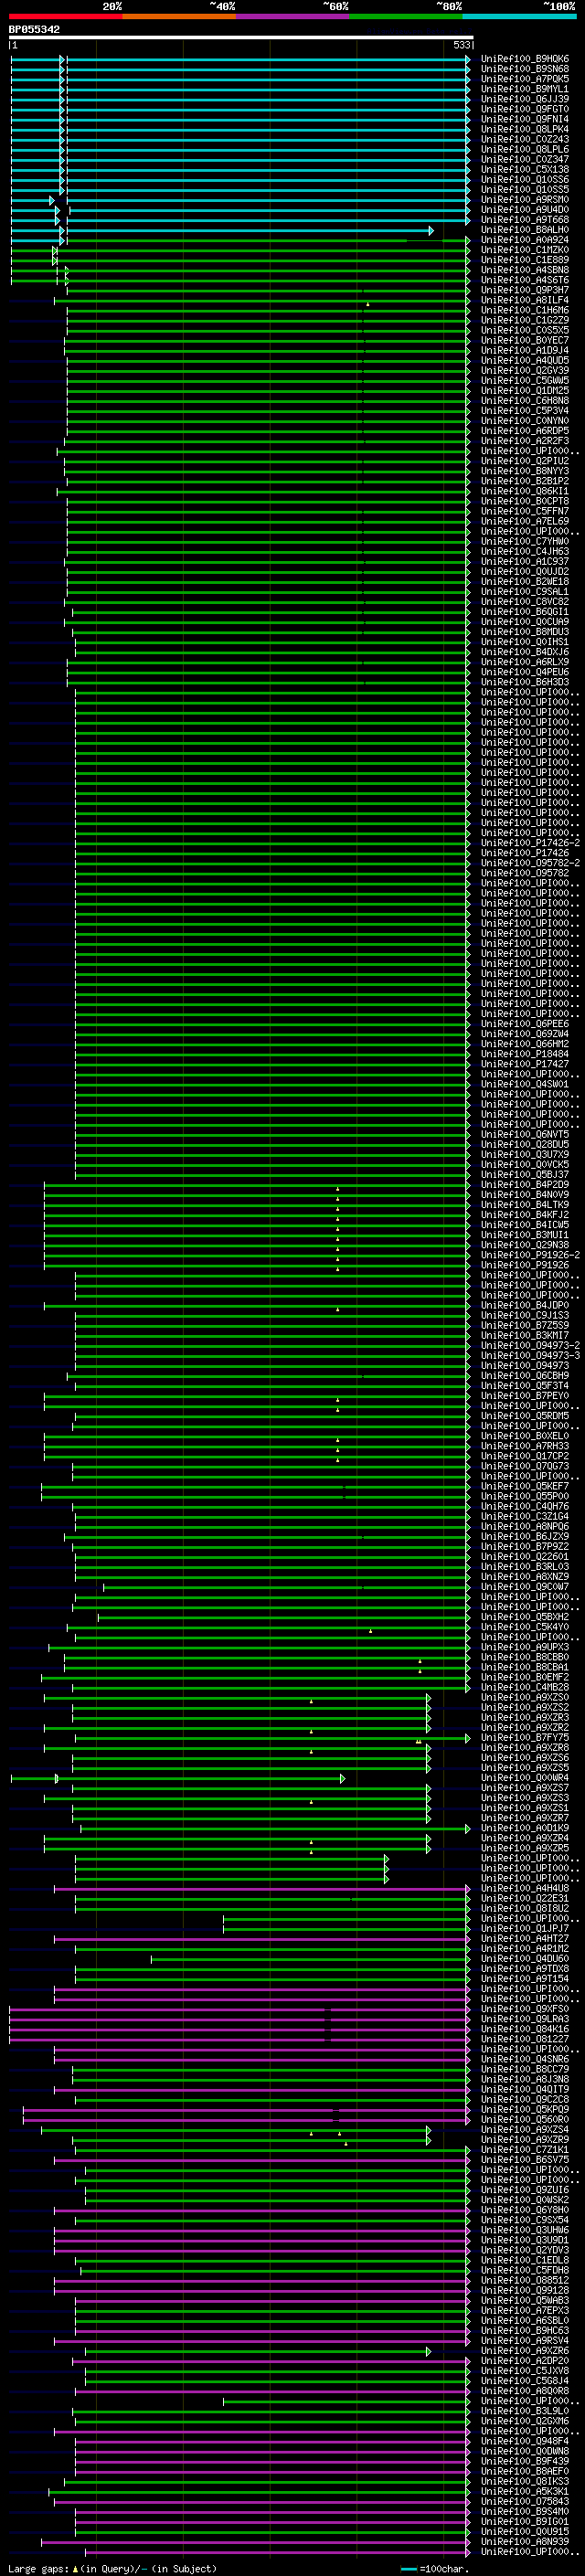Click the white query bar spanning 1 to 533

click(x=241, y=37)
